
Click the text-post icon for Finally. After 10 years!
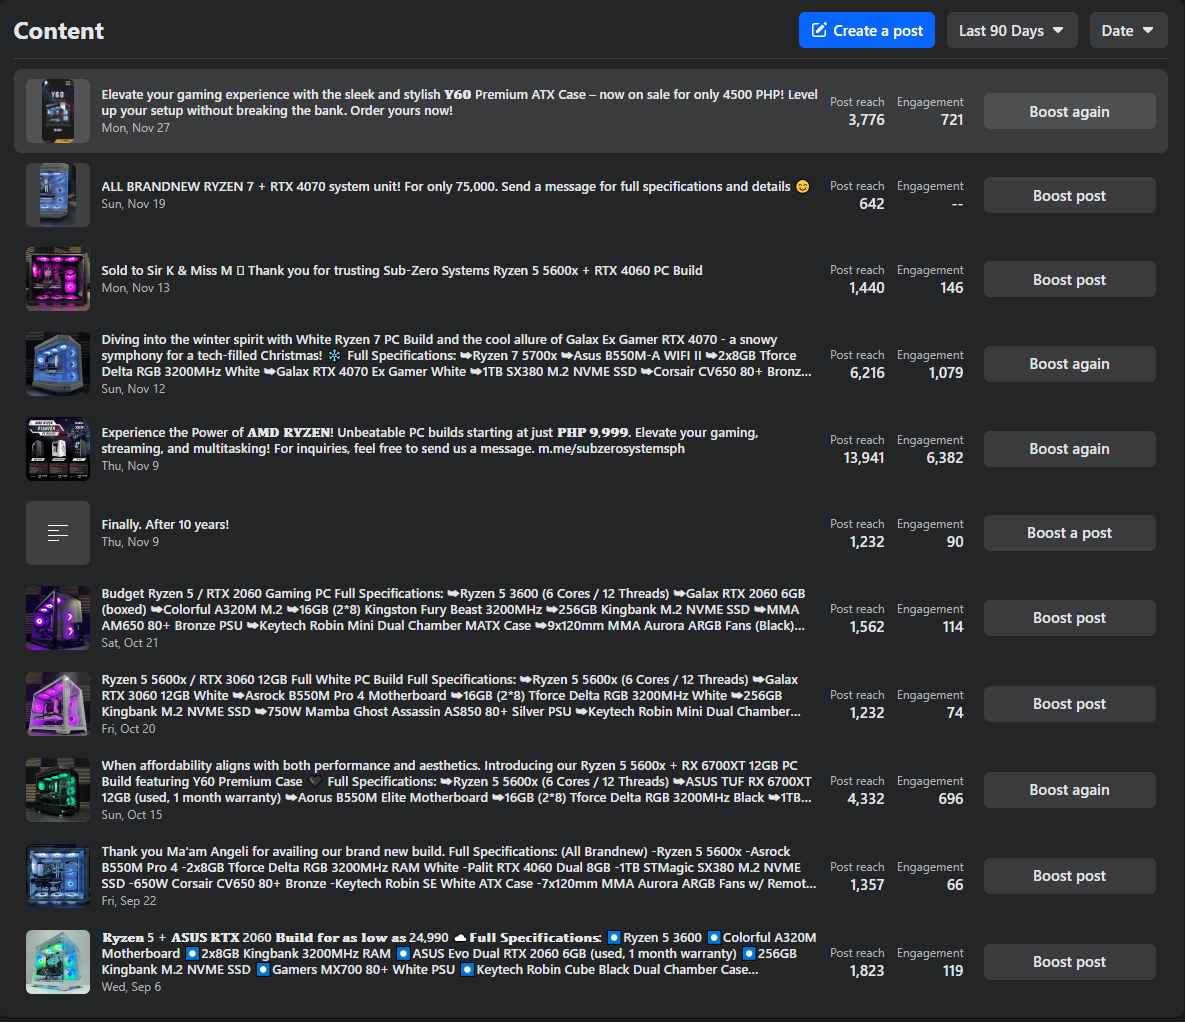(x=58, y=533)
